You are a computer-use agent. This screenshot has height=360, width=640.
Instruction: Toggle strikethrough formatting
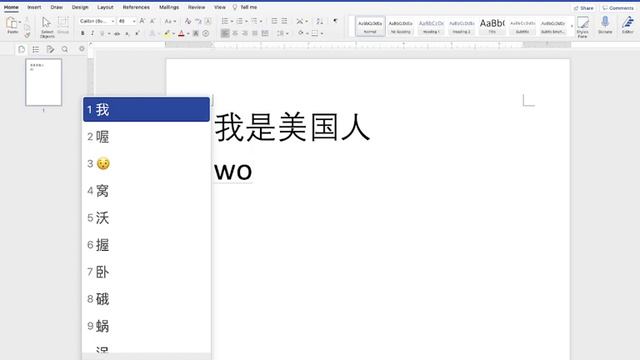(117, 33)
